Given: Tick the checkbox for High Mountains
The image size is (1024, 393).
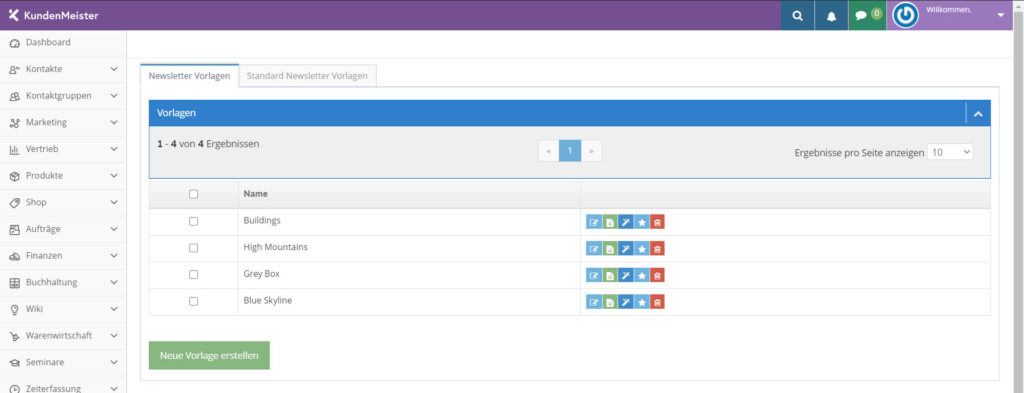Looking at the screenshot, I should tap(193, 248).
